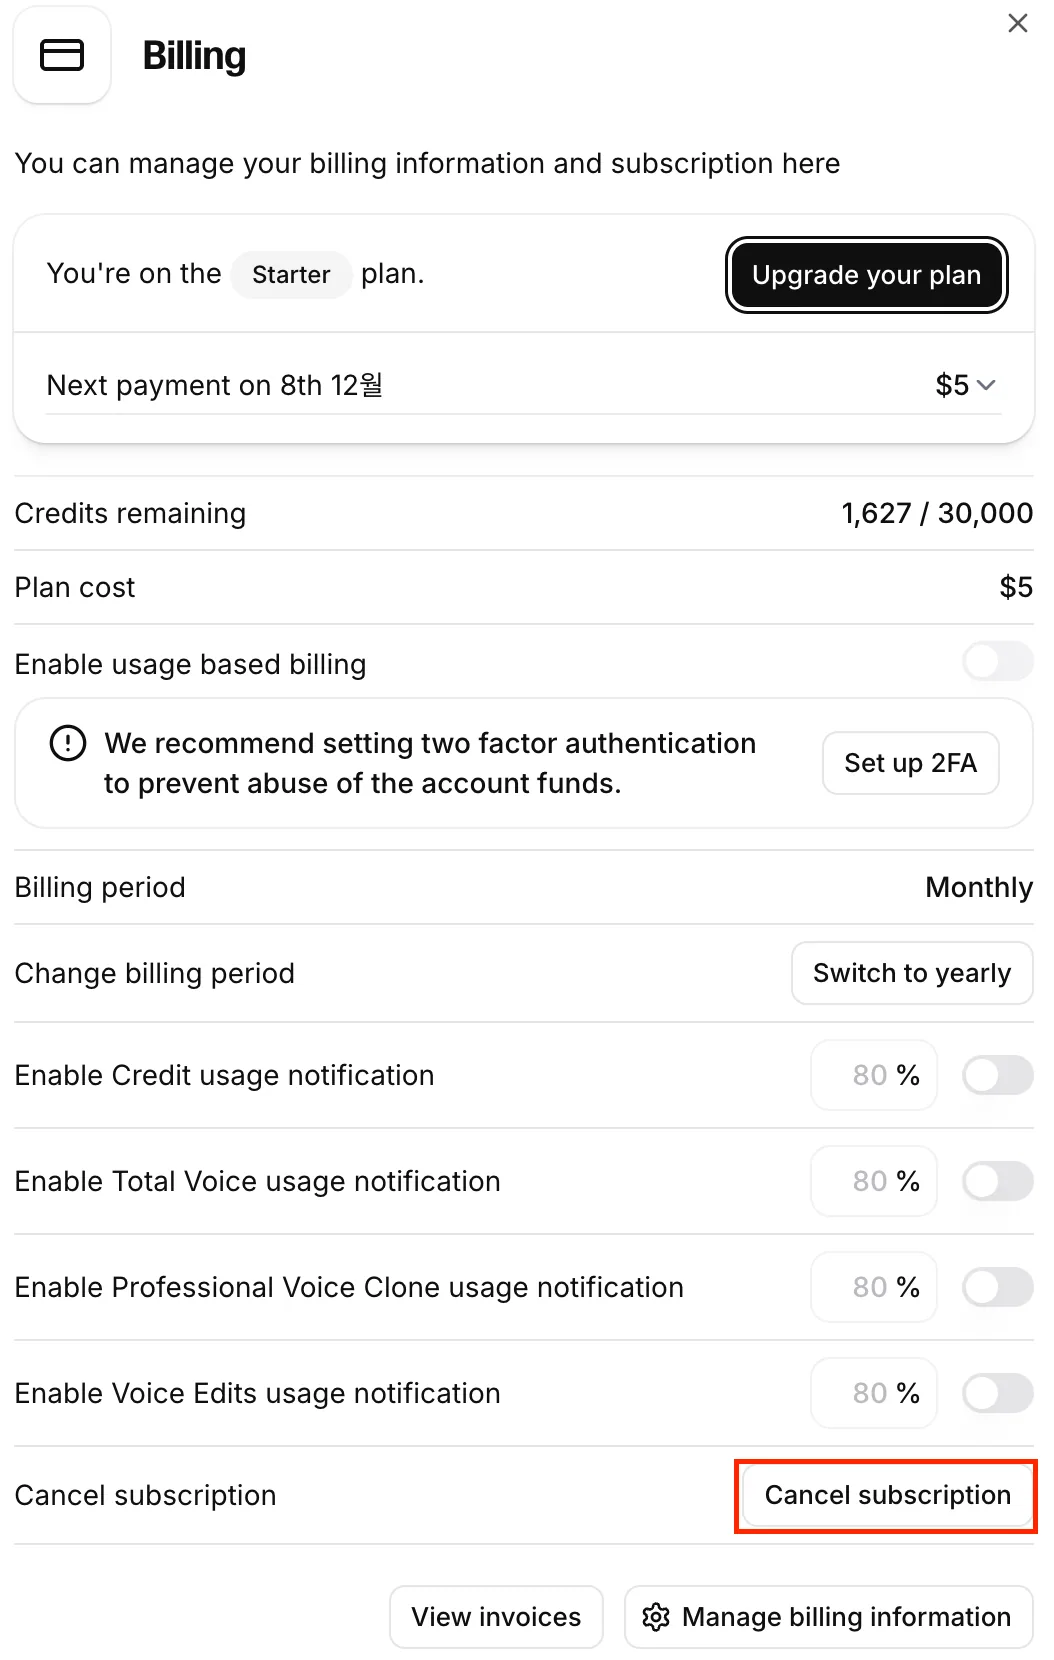Open View invoices
The width and height of the screenshot is (1054, 1660).
[496, 1617]
